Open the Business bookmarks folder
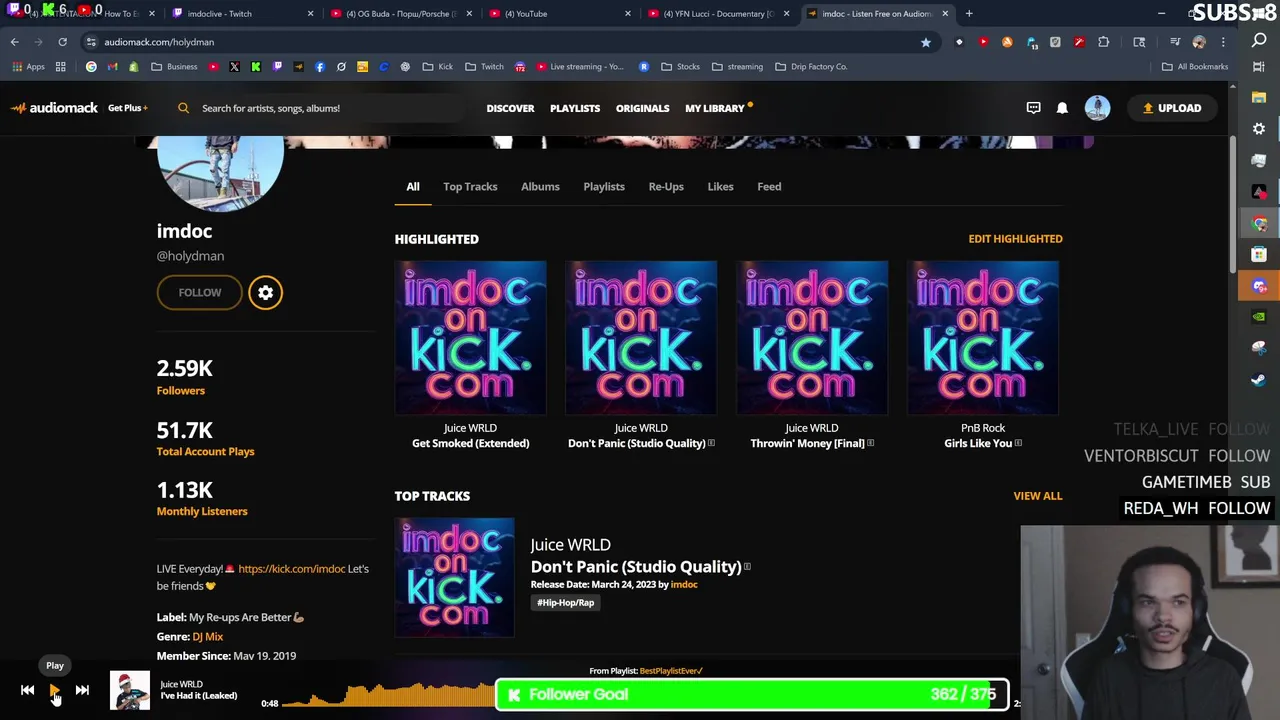 [174, 67]
